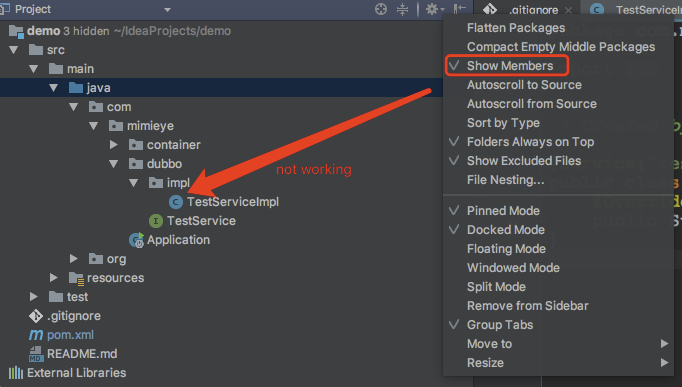The image size is (682, 387).
Task: Click the org package icon
Action: pyautogui.click(x=96, y=259)
